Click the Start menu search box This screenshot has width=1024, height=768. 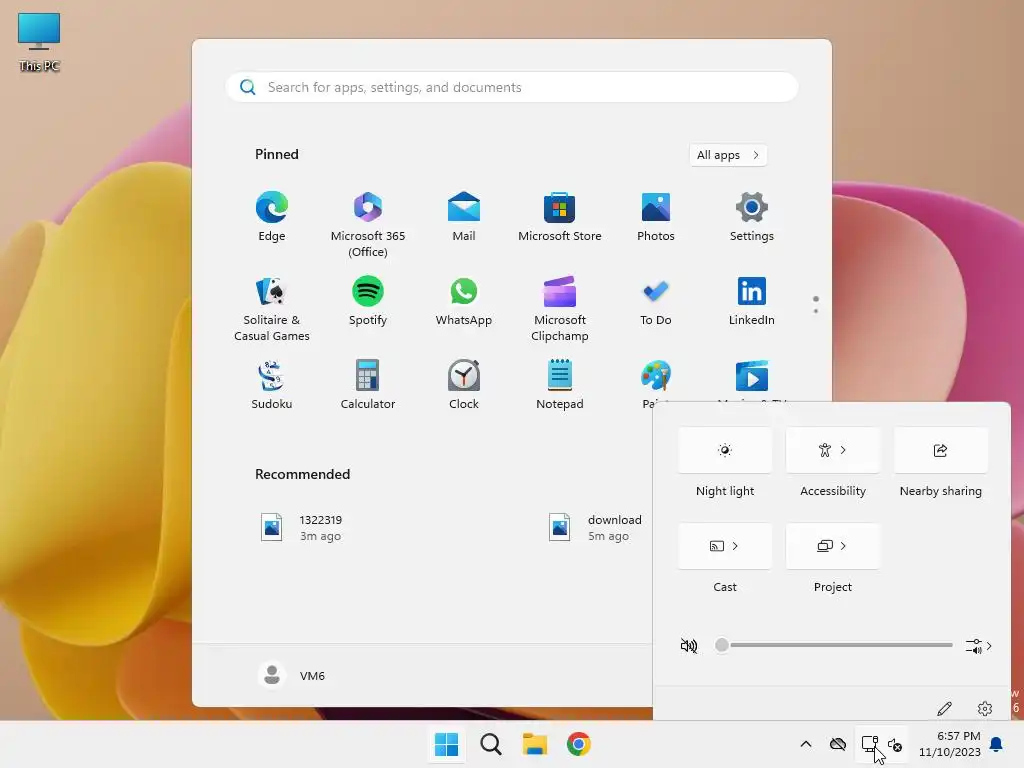pos(512,87)
